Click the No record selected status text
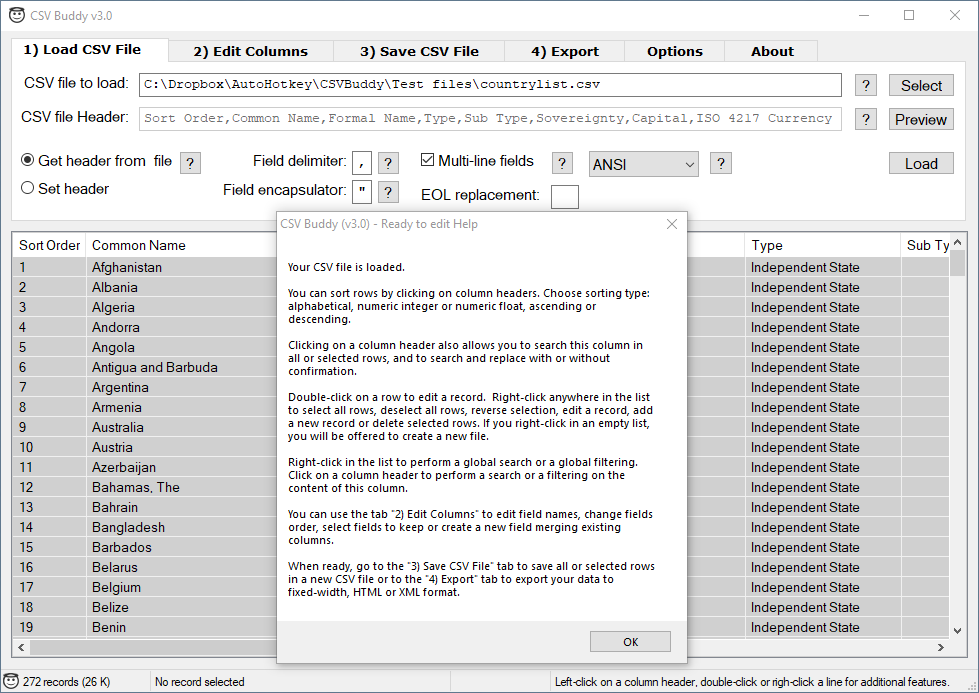979x693 pixels. (200, 682)
